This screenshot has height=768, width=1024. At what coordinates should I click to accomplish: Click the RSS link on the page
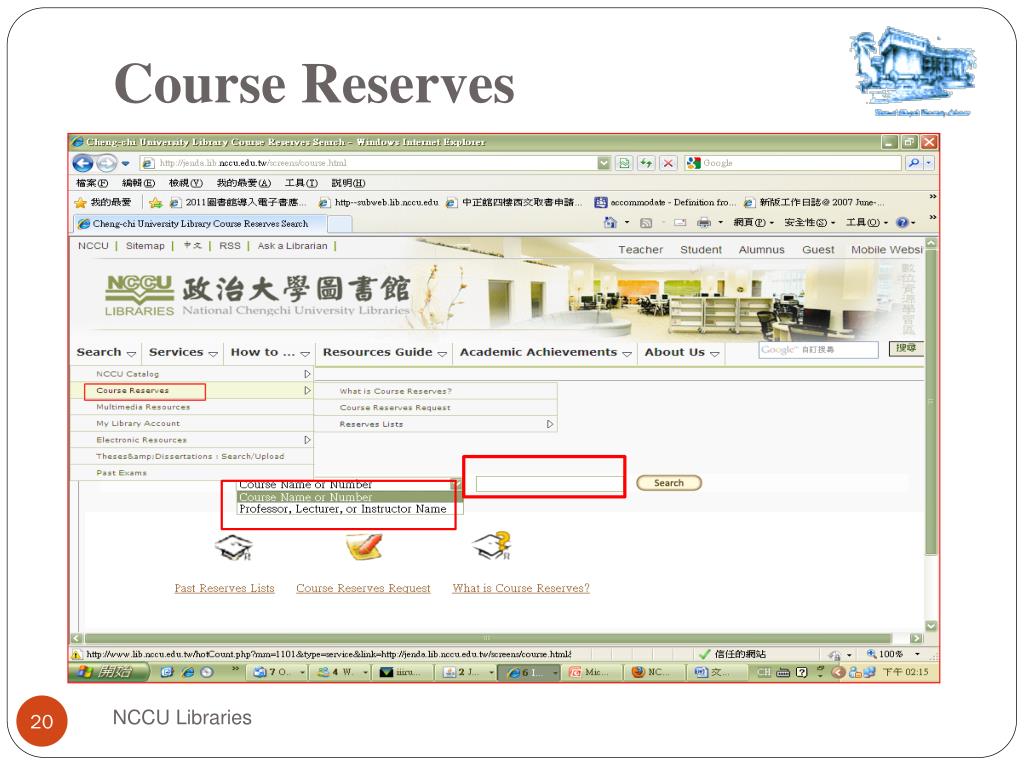[230, 246]
